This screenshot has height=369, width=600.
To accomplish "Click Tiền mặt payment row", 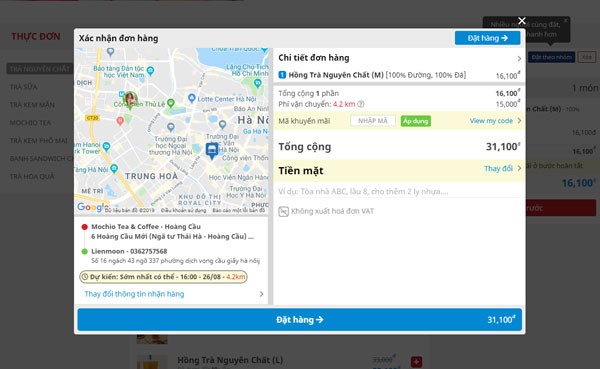I will coord(399,171).
